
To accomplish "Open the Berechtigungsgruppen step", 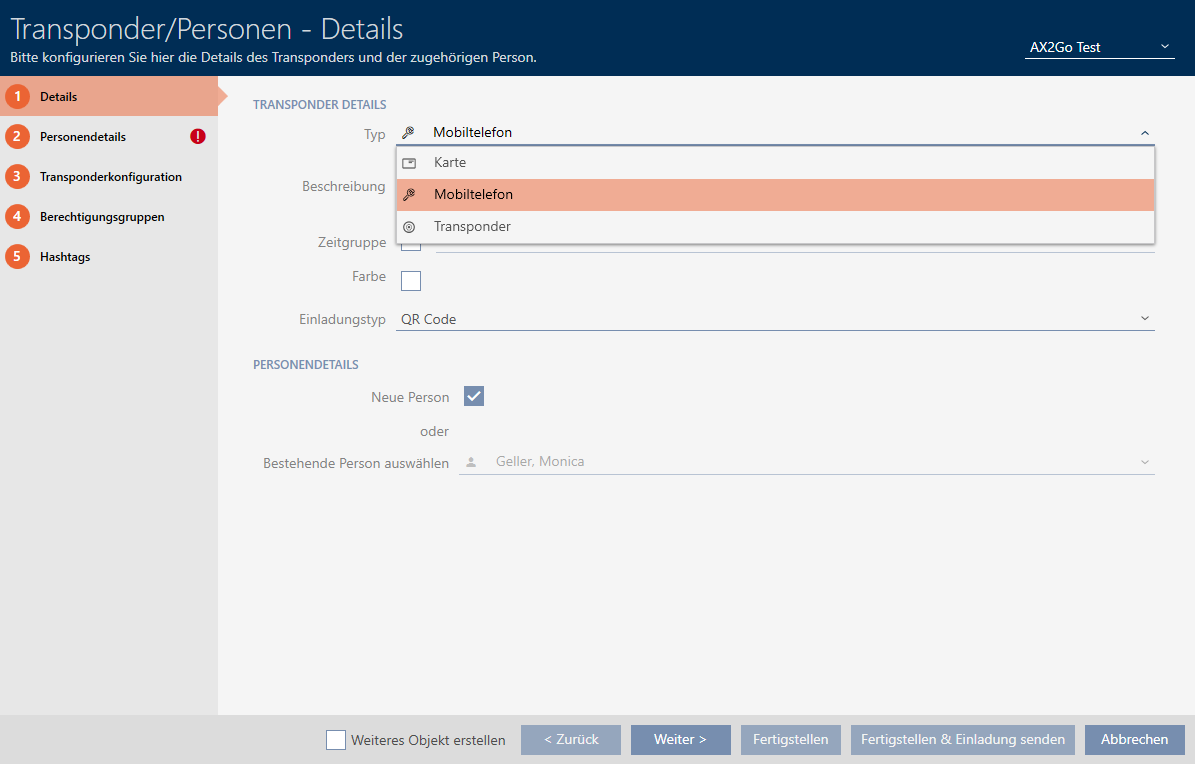I will coord(102,217).
